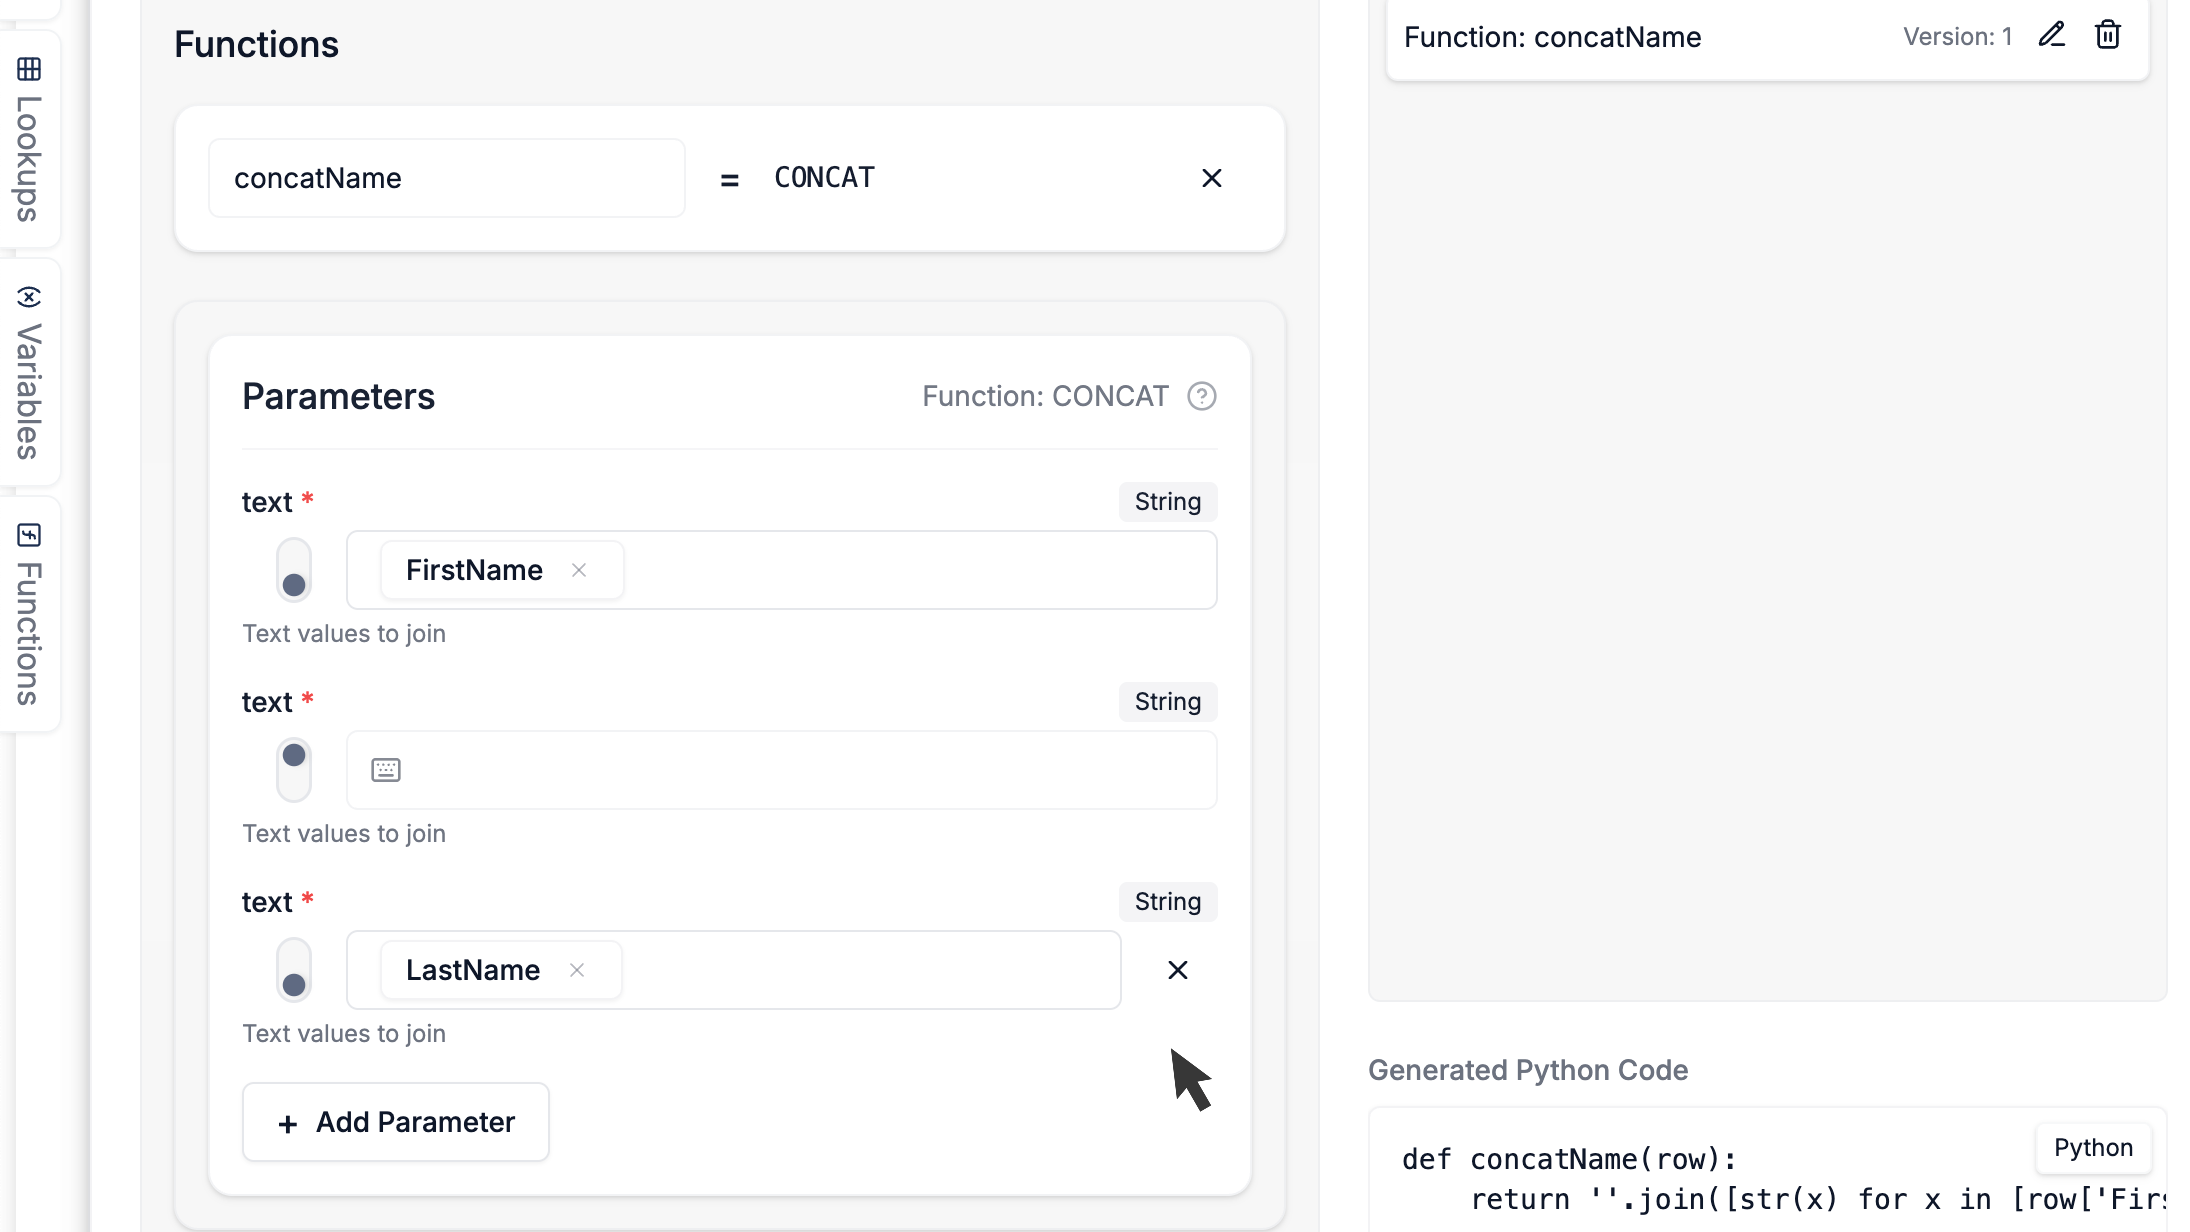Remove the FirstName tag
This screenshot has height=1232, width=2190.
pyautogui.click(x=579, y=570)
